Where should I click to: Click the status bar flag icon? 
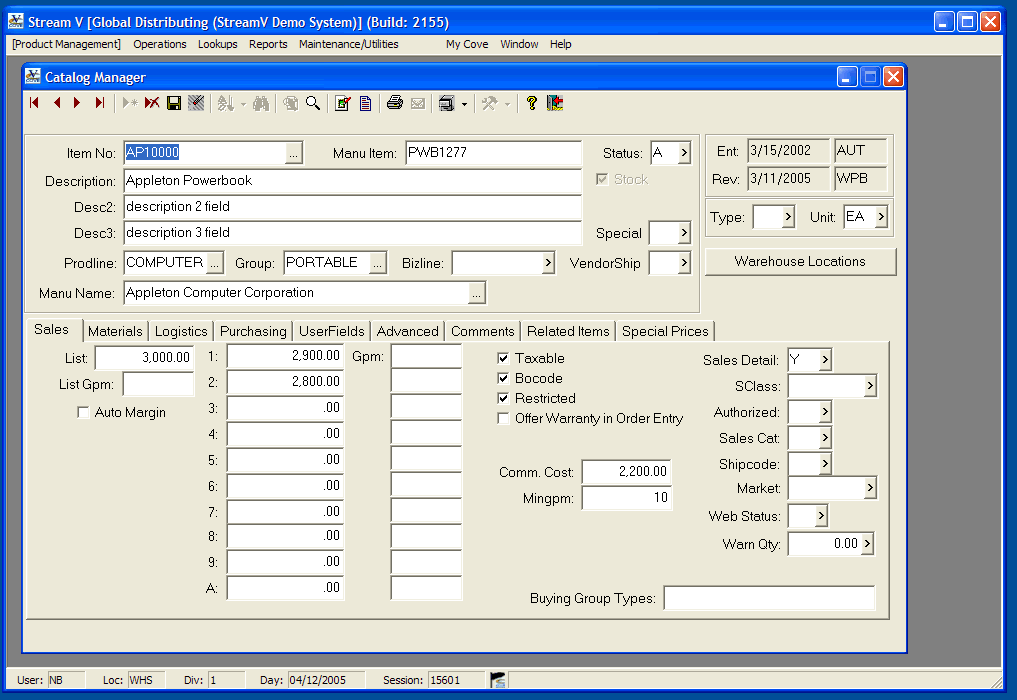(497, 679)
